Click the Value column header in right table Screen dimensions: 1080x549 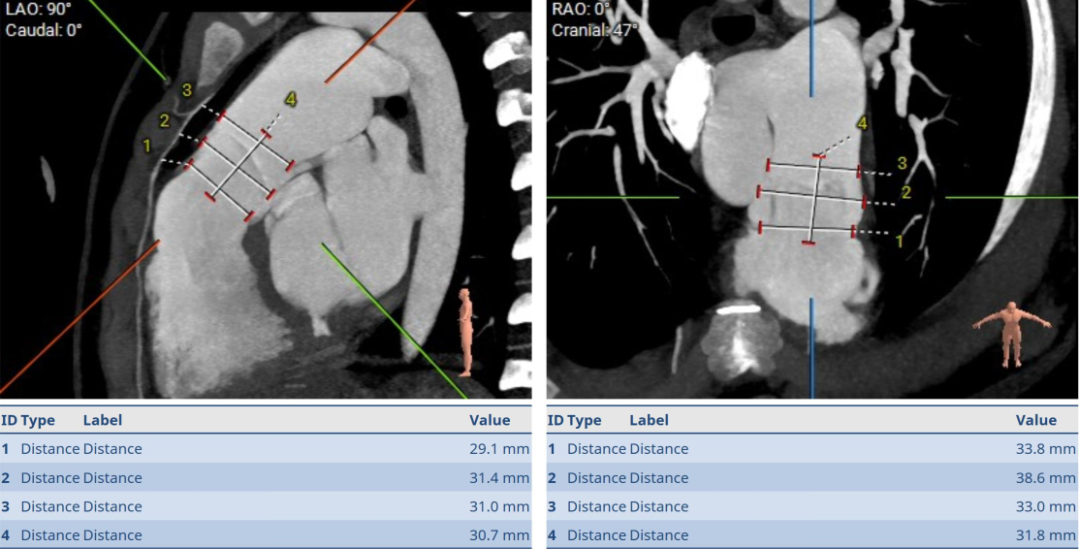click(x=1036, y=420)
